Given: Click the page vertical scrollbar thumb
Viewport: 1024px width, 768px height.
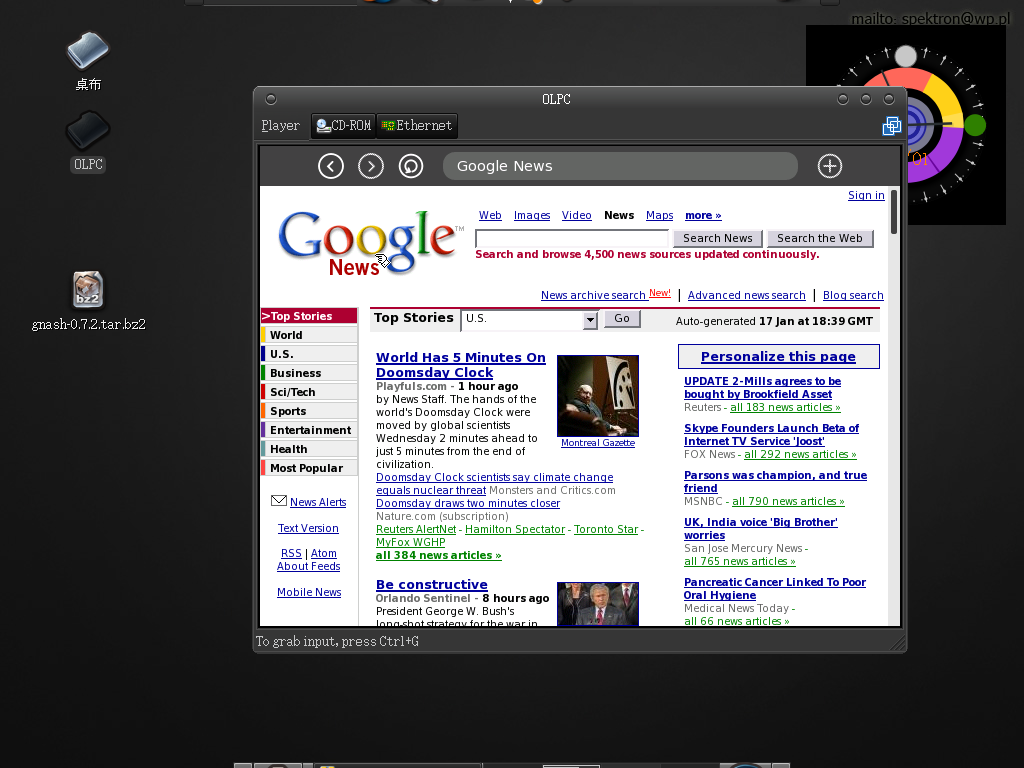Looking at the screenshot, I should (893, 211).
